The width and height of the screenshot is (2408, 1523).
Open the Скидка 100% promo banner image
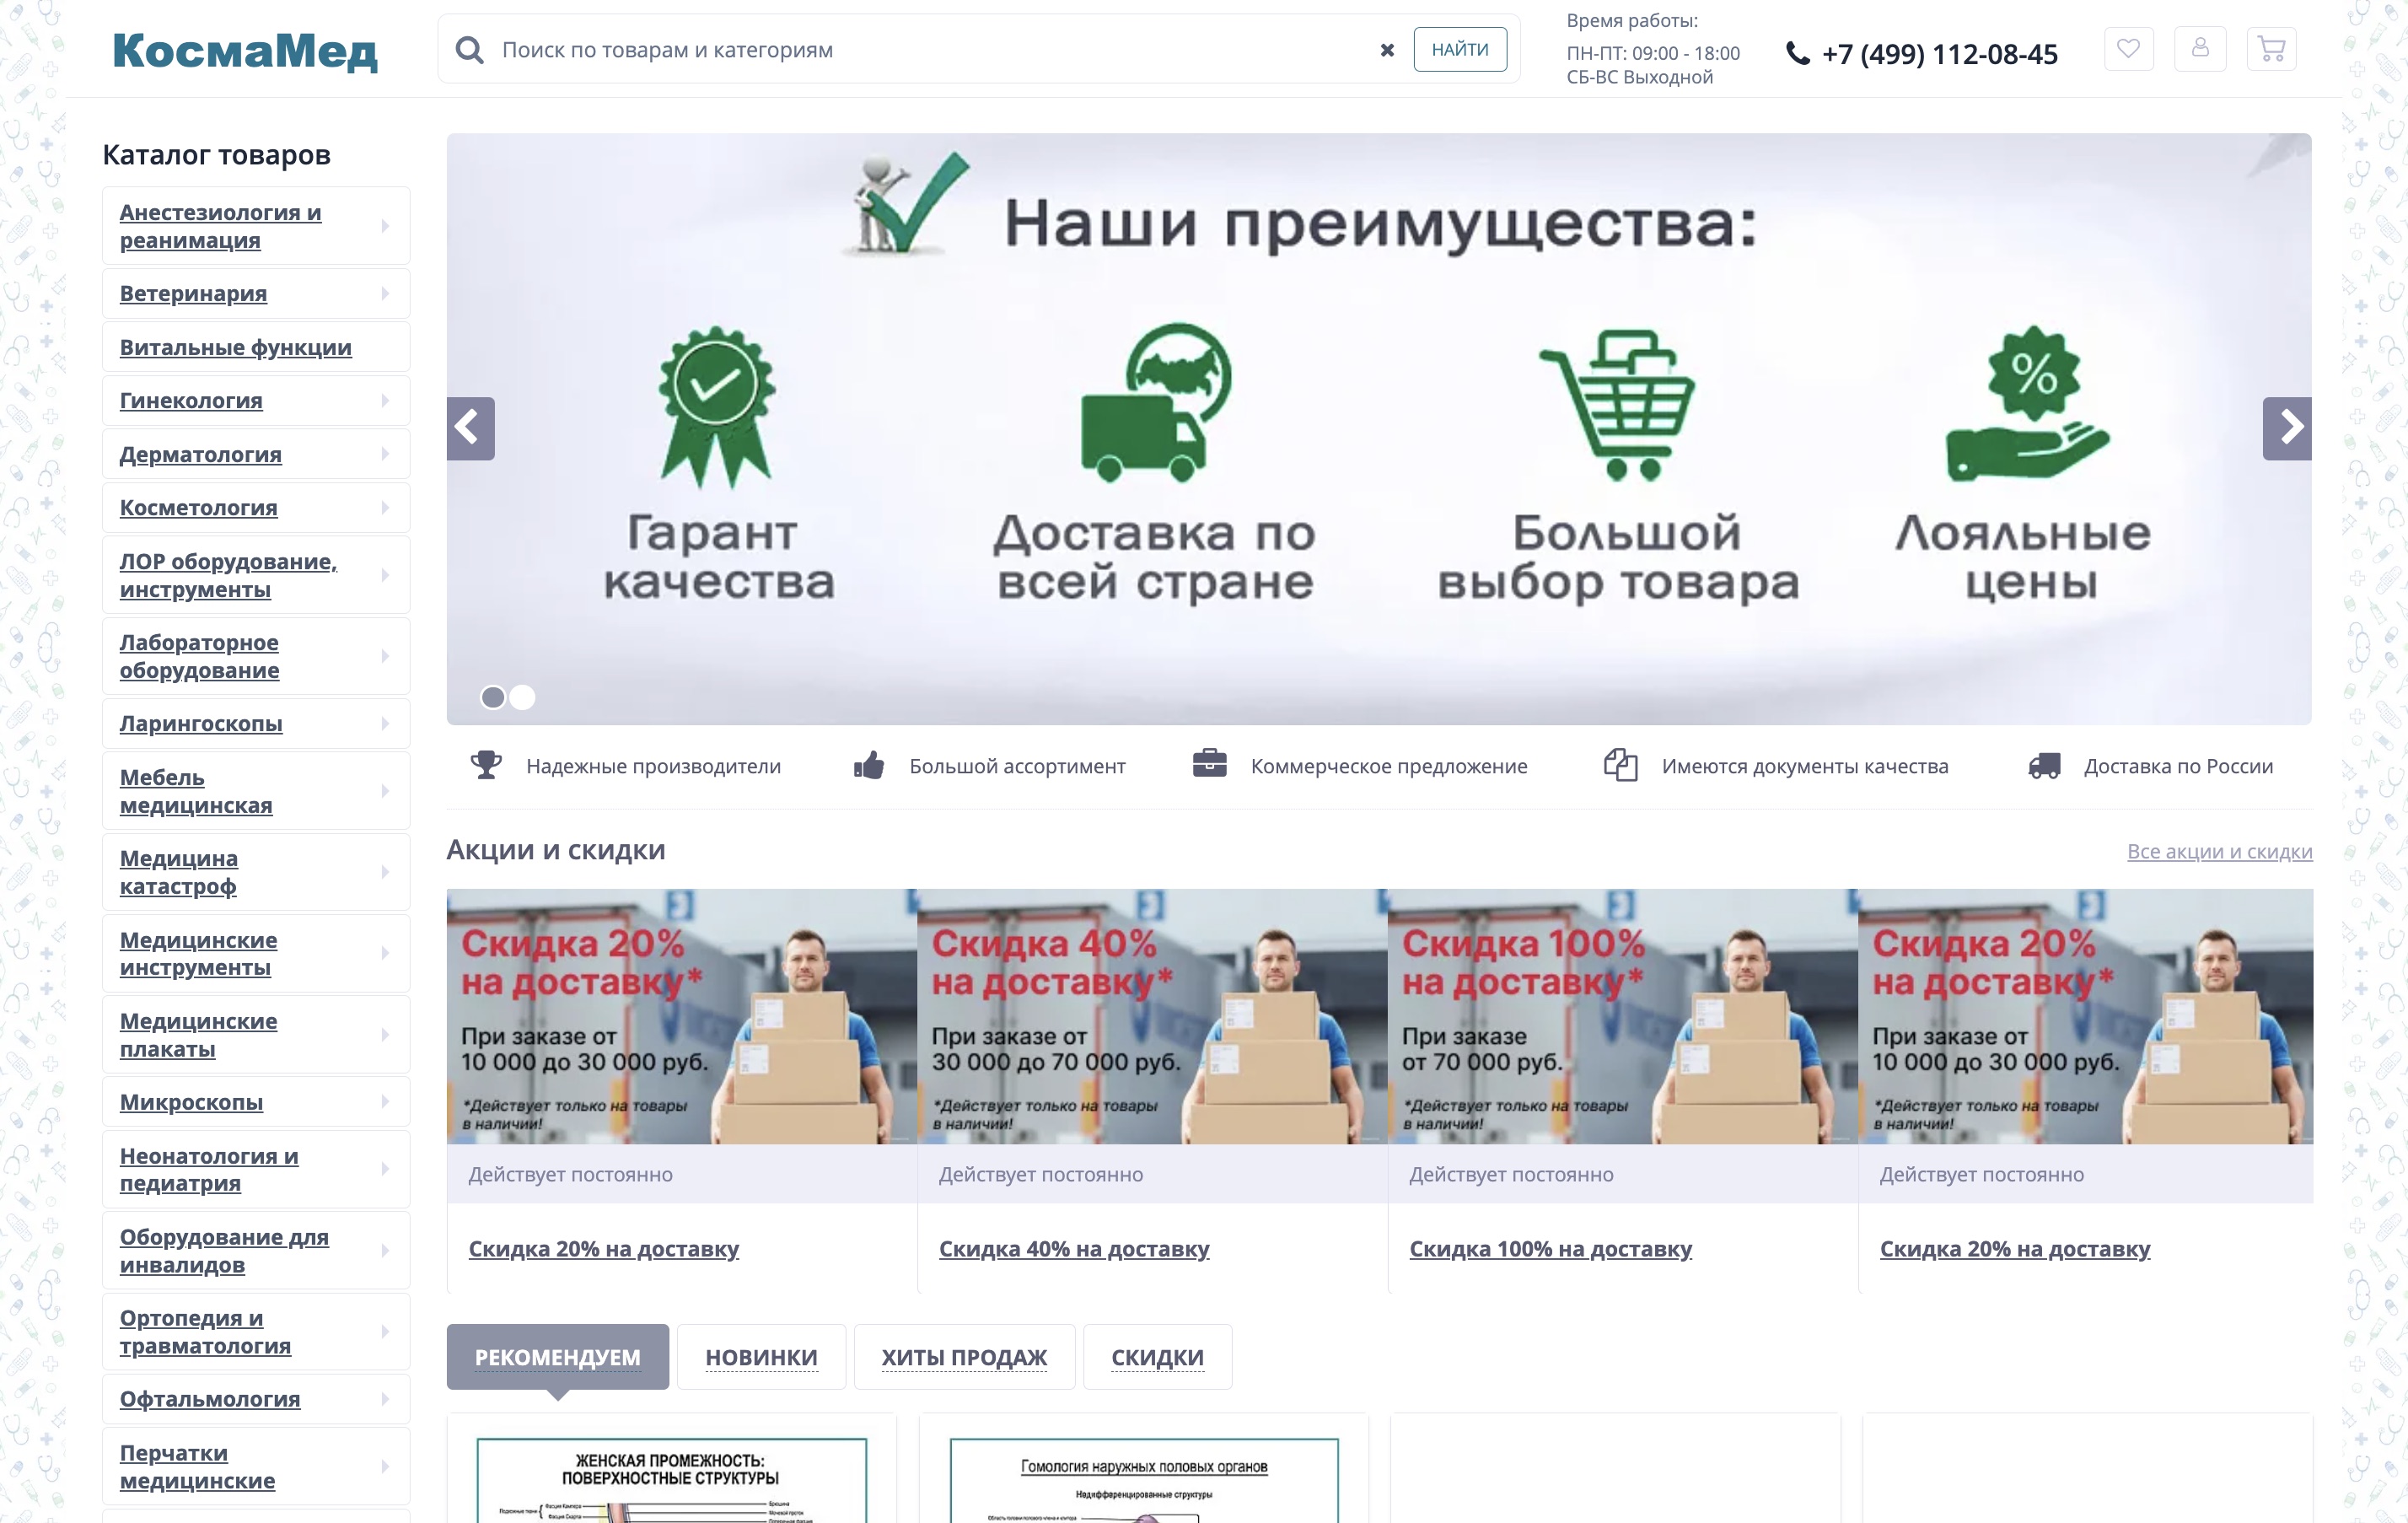(1622, 1016)
